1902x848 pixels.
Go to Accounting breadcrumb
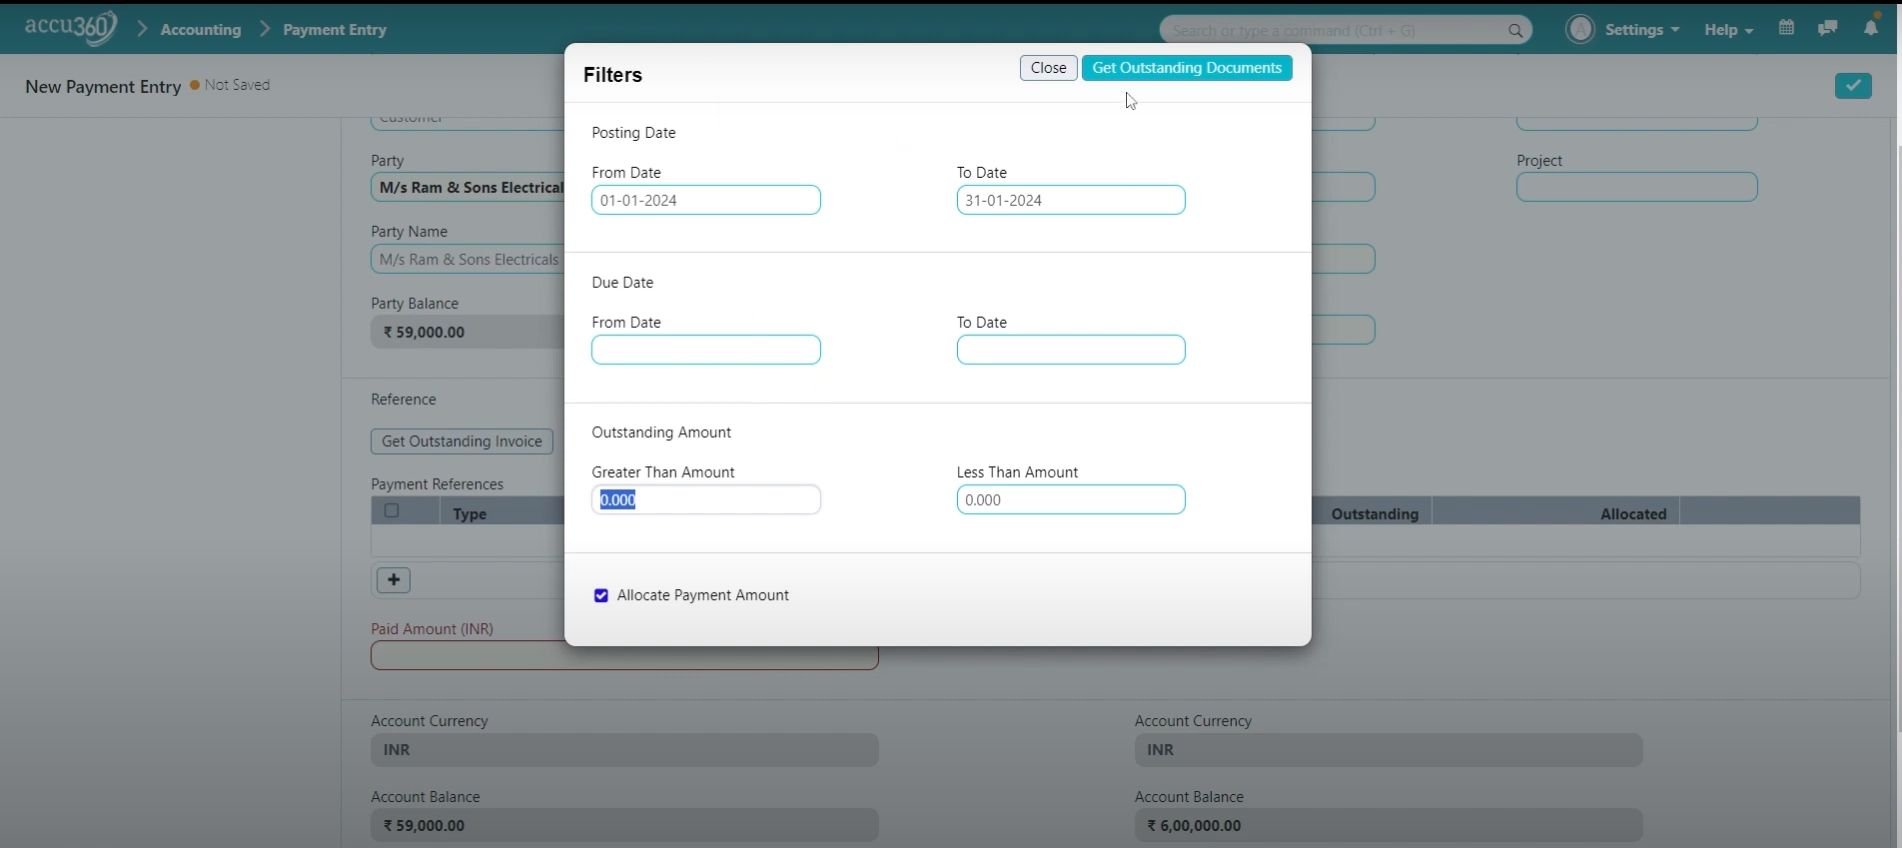point(201,30)
